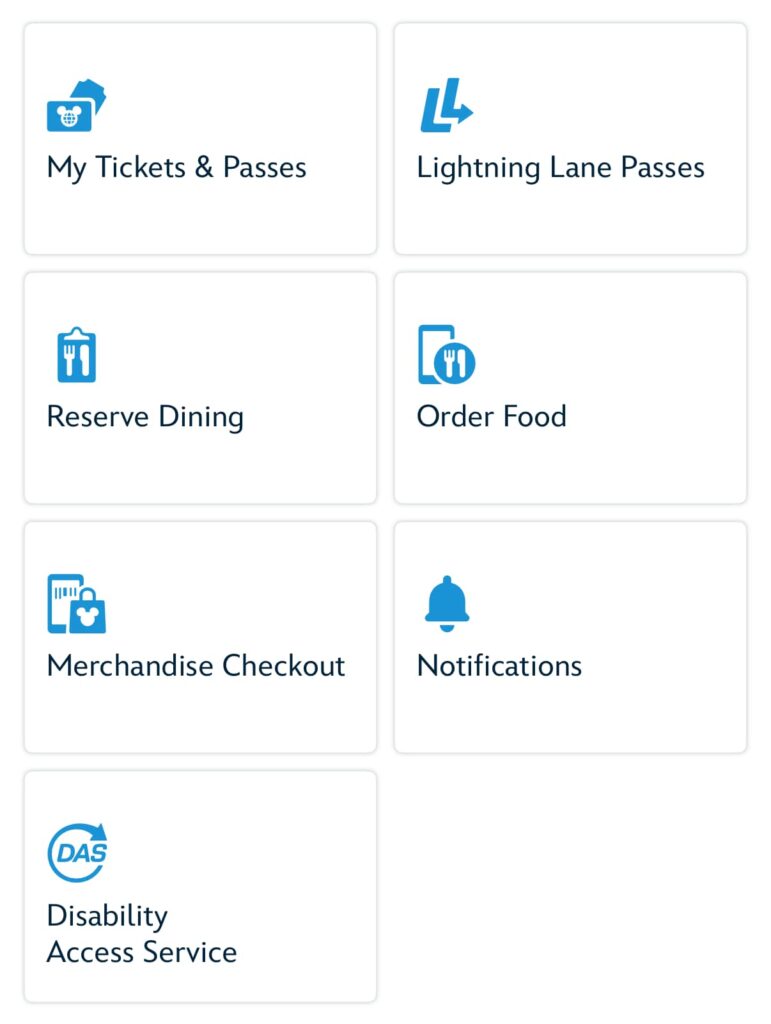Image resolution: width=771 pixels, height=1024 pixels.
Task: Click the "Merchandise Checkout" label
Action: pos(196,666)
